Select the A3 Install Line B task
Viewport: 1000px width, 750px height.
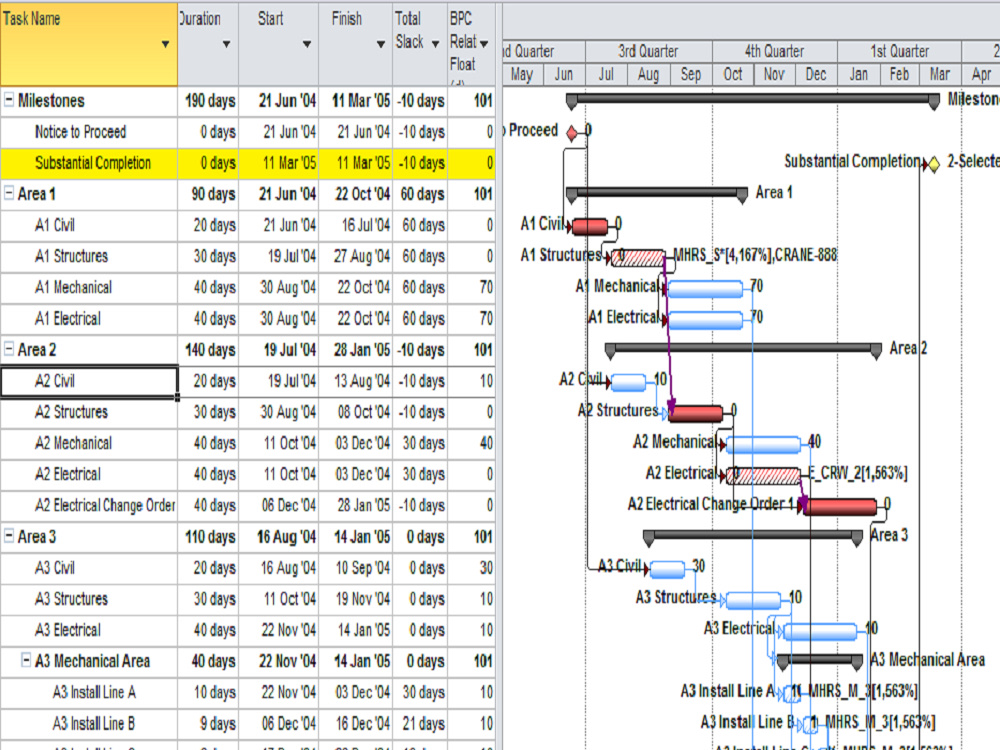94,724
